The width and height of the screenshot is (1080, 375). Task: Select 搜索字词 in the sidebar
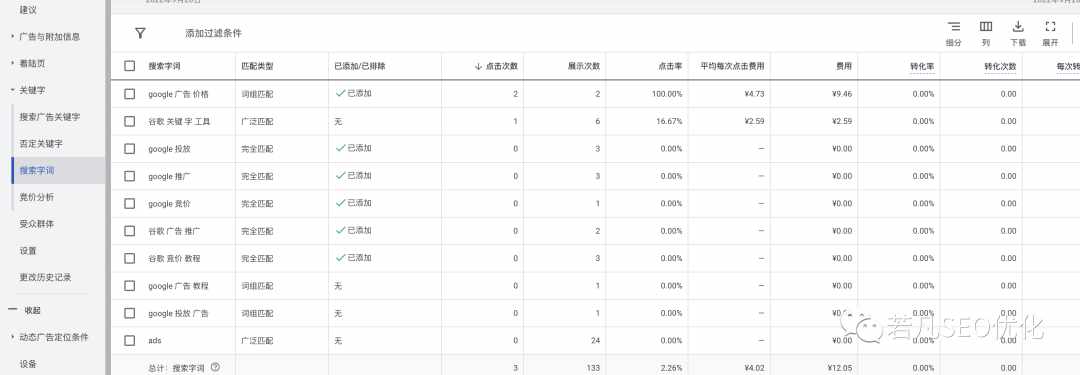tap(37, 170)
